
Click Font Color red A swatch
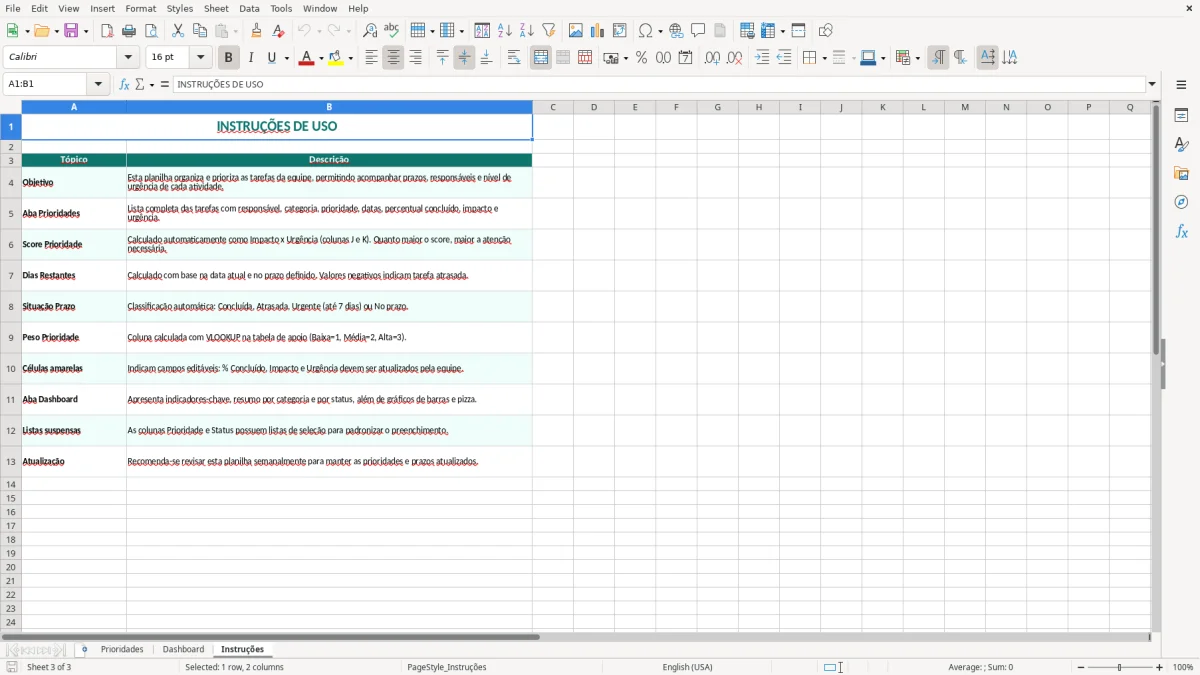coord(306,58)
